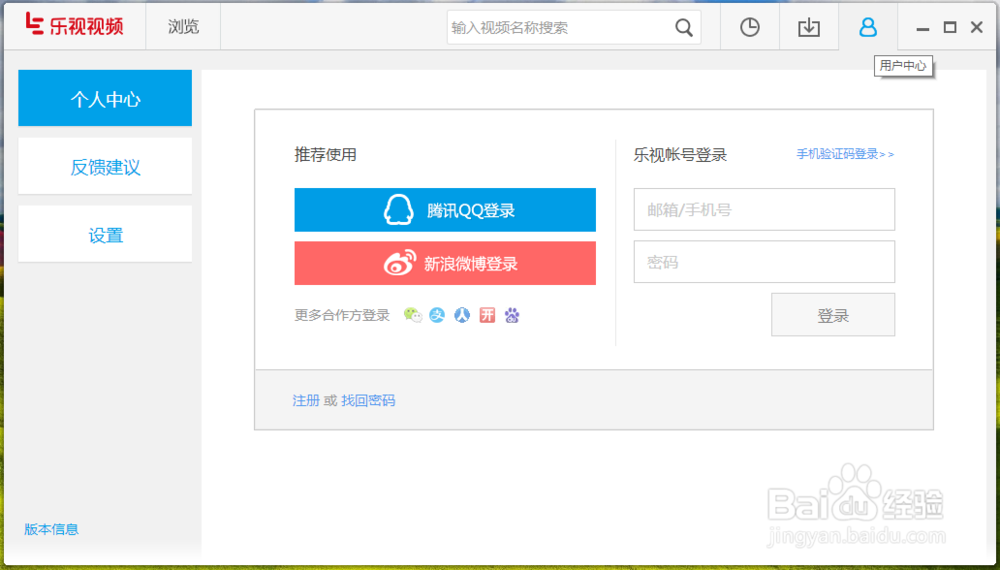Open the 浏览 tab

tap(183, 27)
